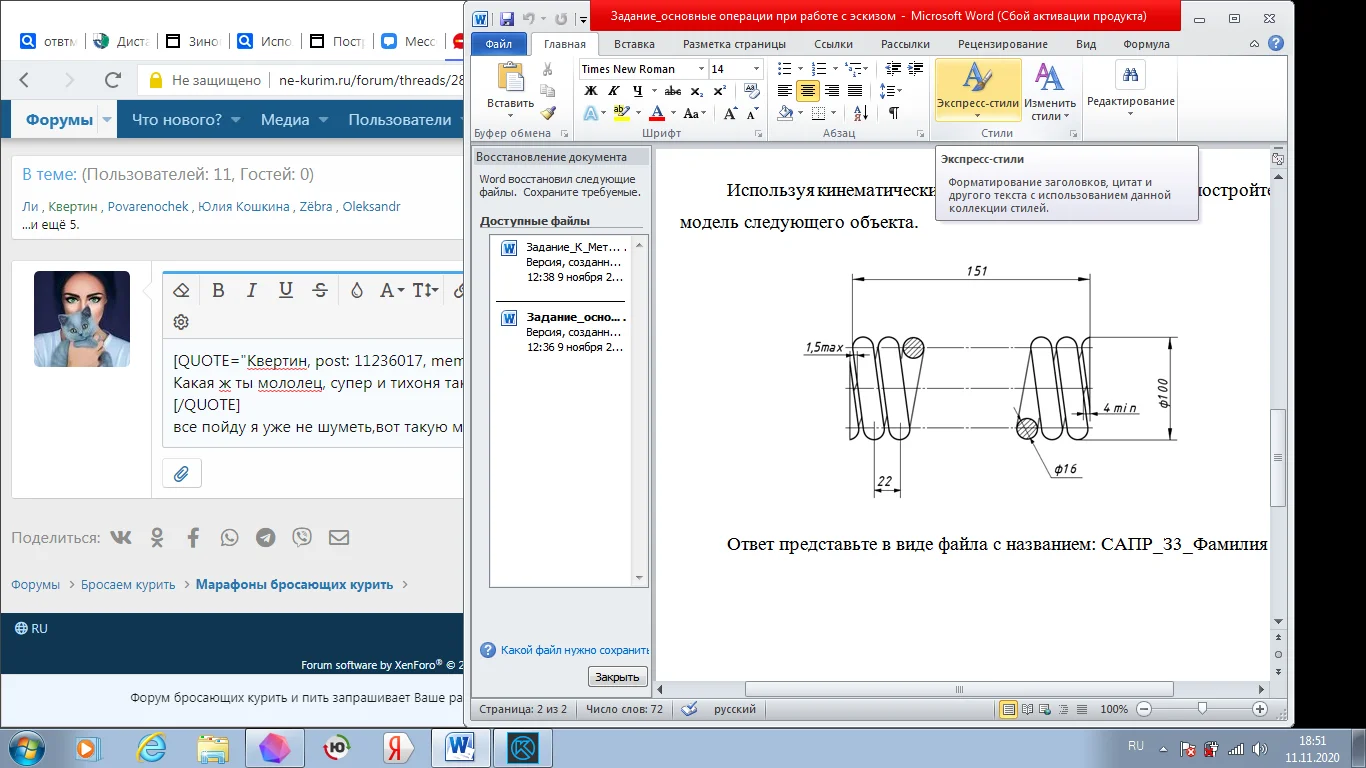
Task: Toggle center paragraph alignment
Action: click(808, 91)
